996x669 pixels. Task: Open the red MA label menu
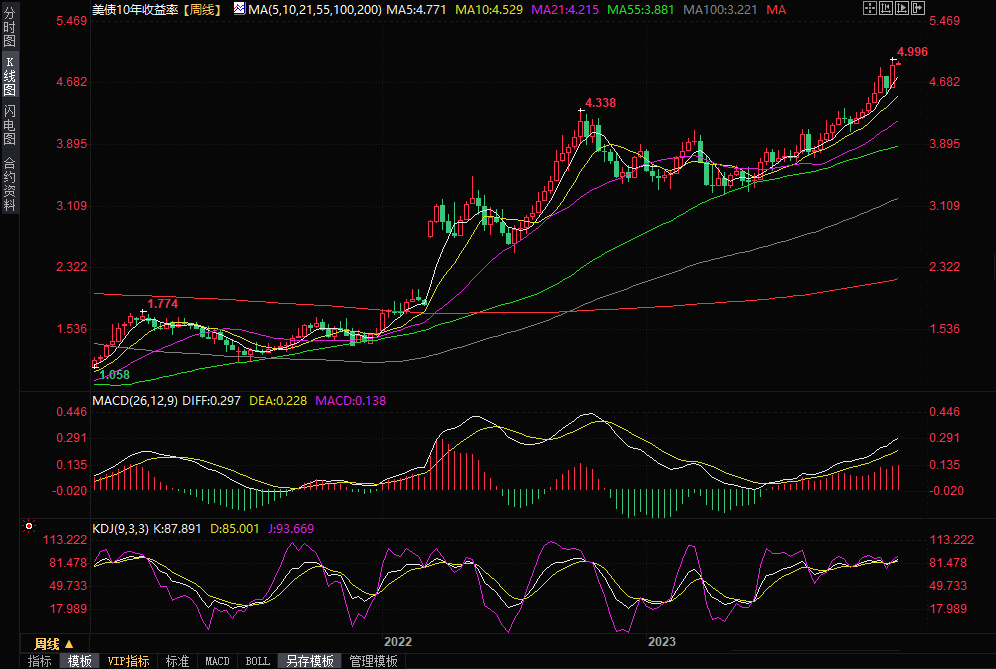tap(775, 9)
